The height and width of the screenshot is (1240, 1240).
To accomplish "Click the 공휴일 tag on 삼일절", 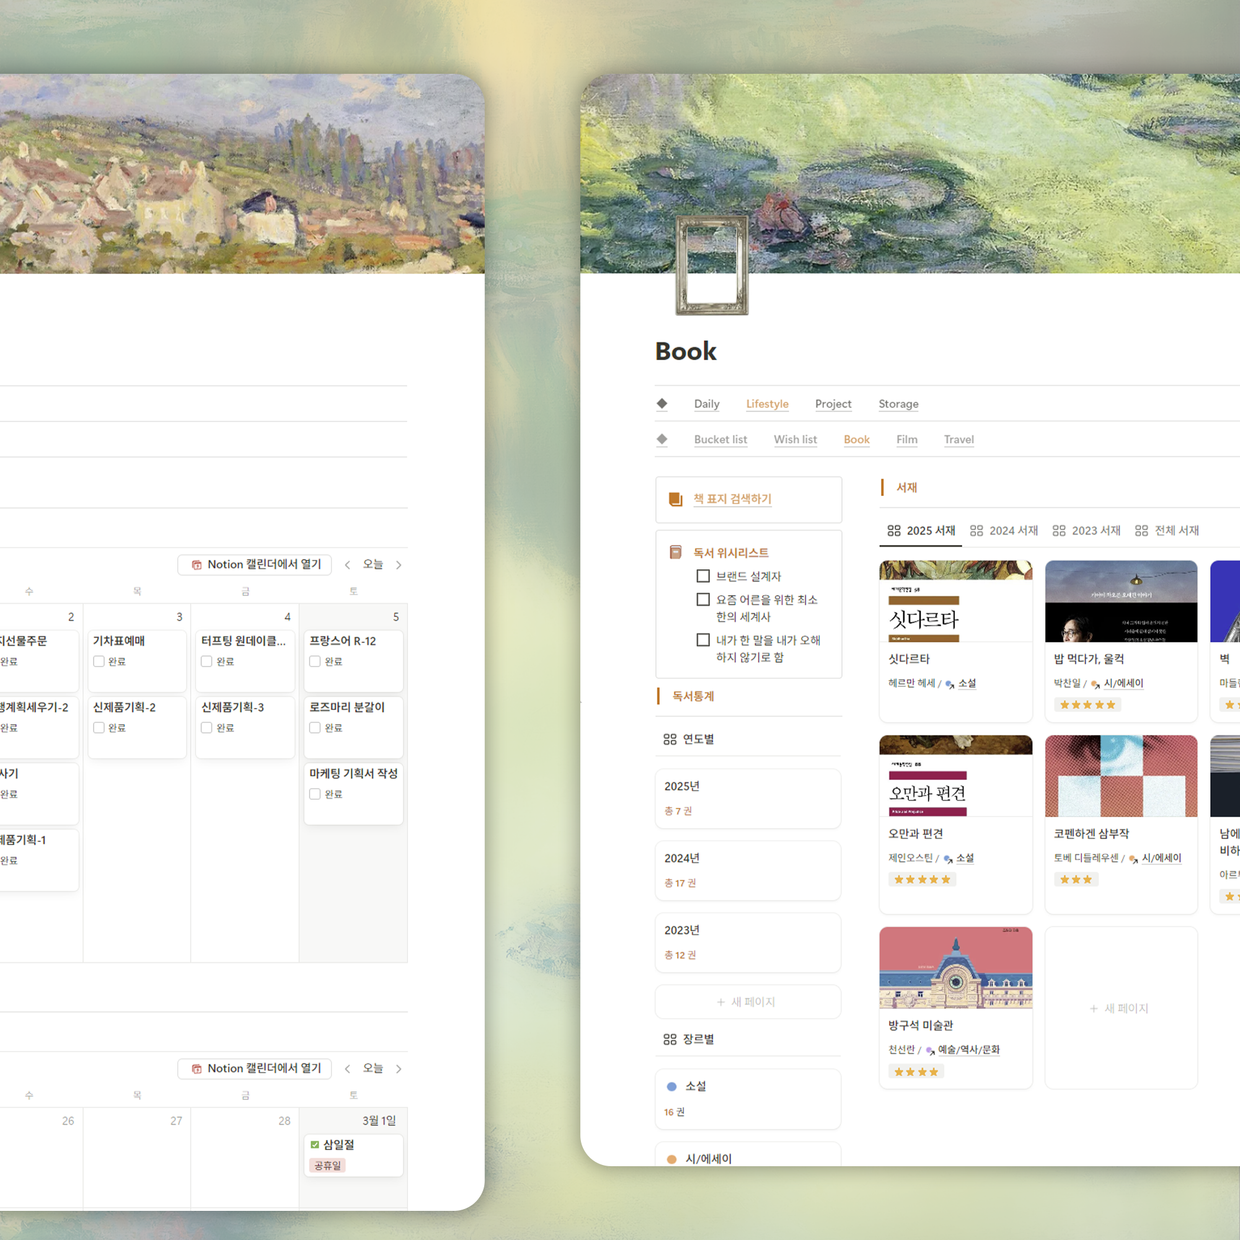I will point(327,1166).
